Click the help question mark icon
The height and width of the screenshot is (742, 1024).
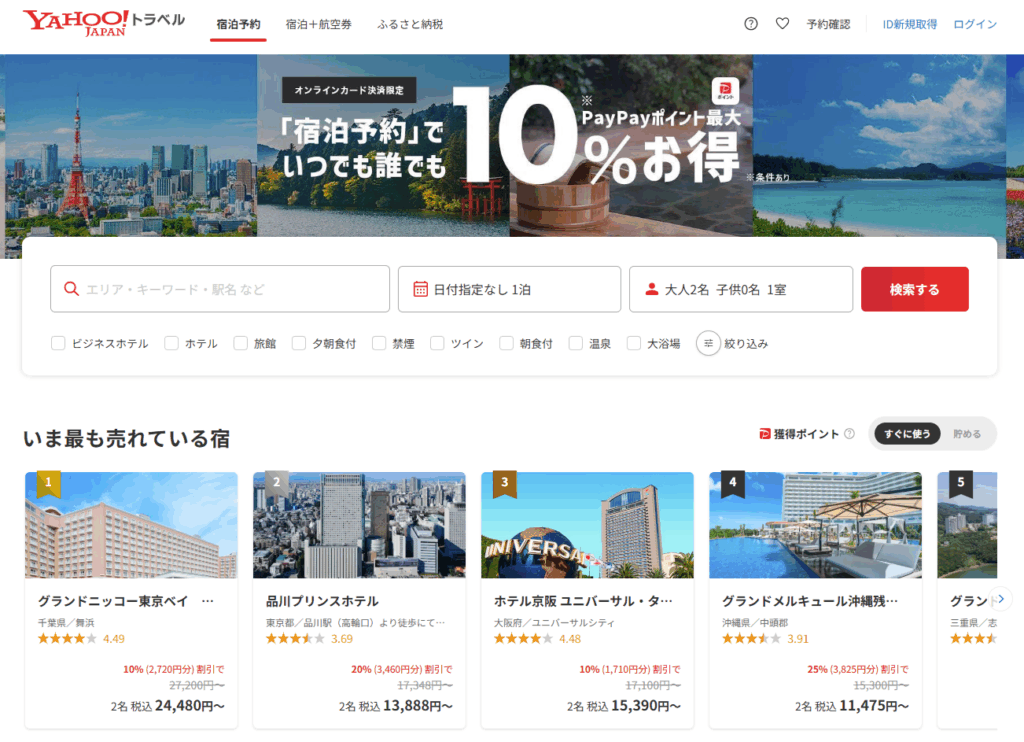(x=751, y=24)
